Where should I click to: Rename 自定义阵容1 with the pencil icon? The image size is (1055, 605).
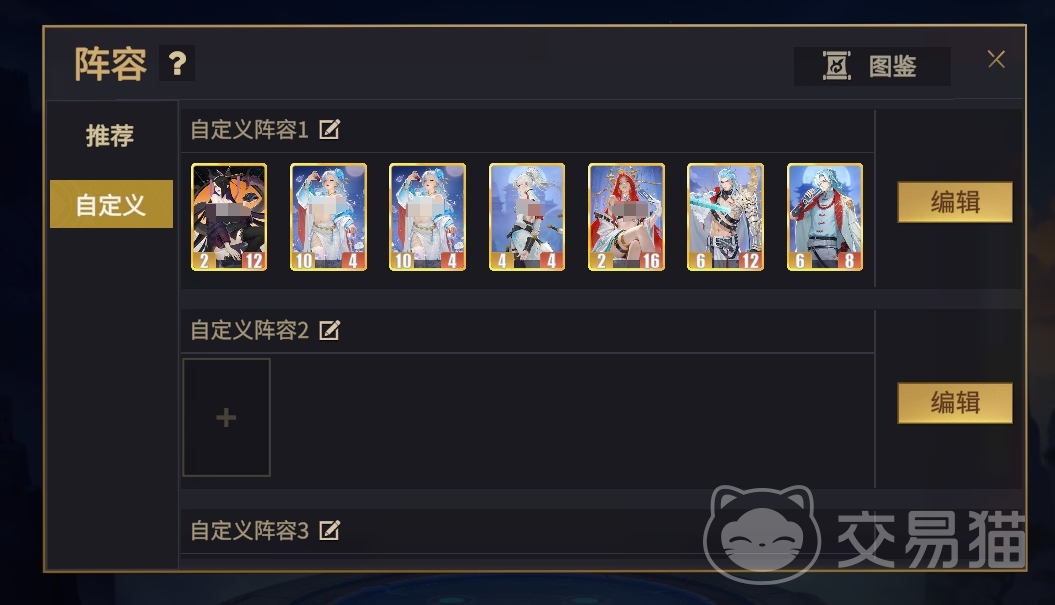point(330,129)
